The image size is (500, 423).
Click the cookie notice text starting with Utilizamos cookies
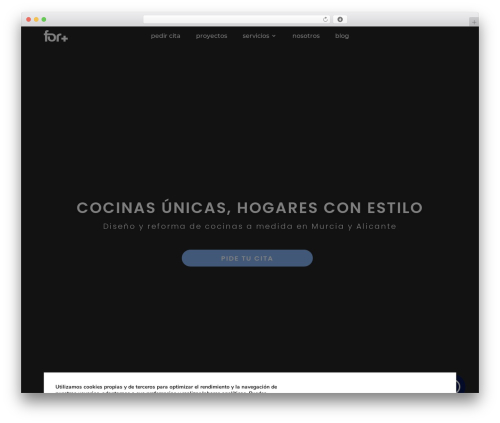pyautogui.click(x=166, y=389)
